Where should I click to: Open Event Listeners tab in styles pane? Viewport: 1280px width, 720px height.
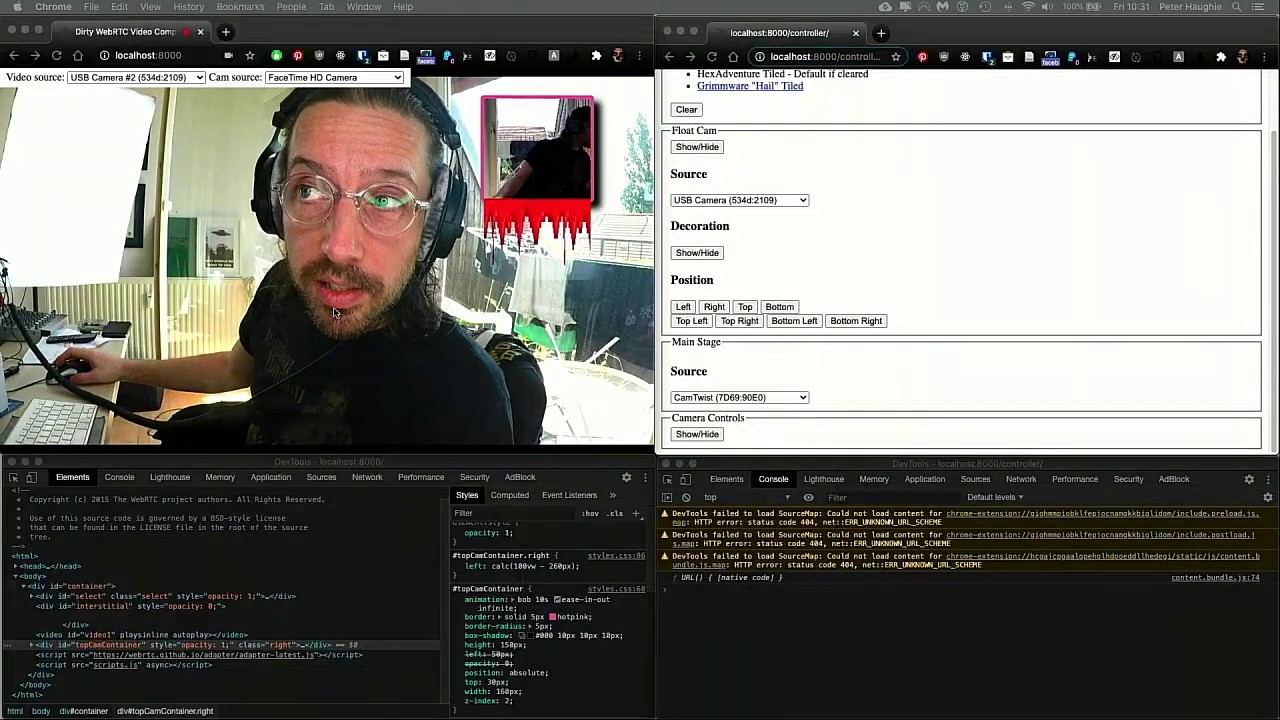(569, 495)
